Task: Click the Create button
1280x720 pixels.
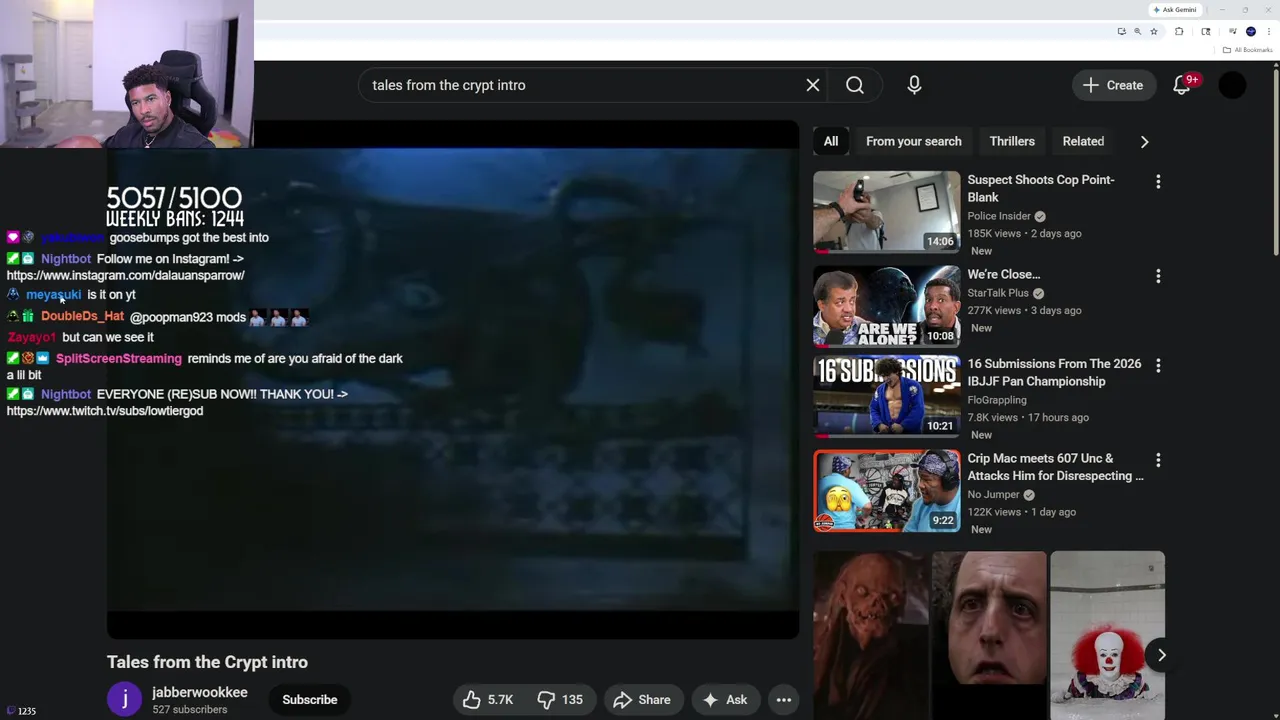Action: tap(1113, 85)
